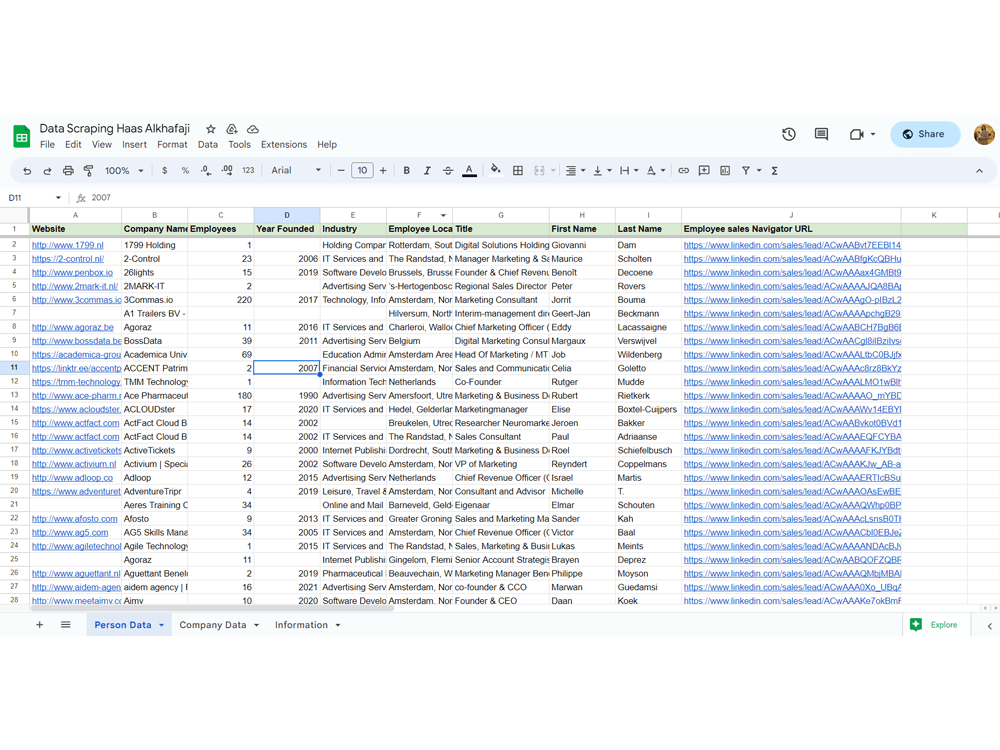This screenshot has width=1000, height=750.
Task: Activate the Paint format tool
Action: pyautogui.click(x=89, y=171)
